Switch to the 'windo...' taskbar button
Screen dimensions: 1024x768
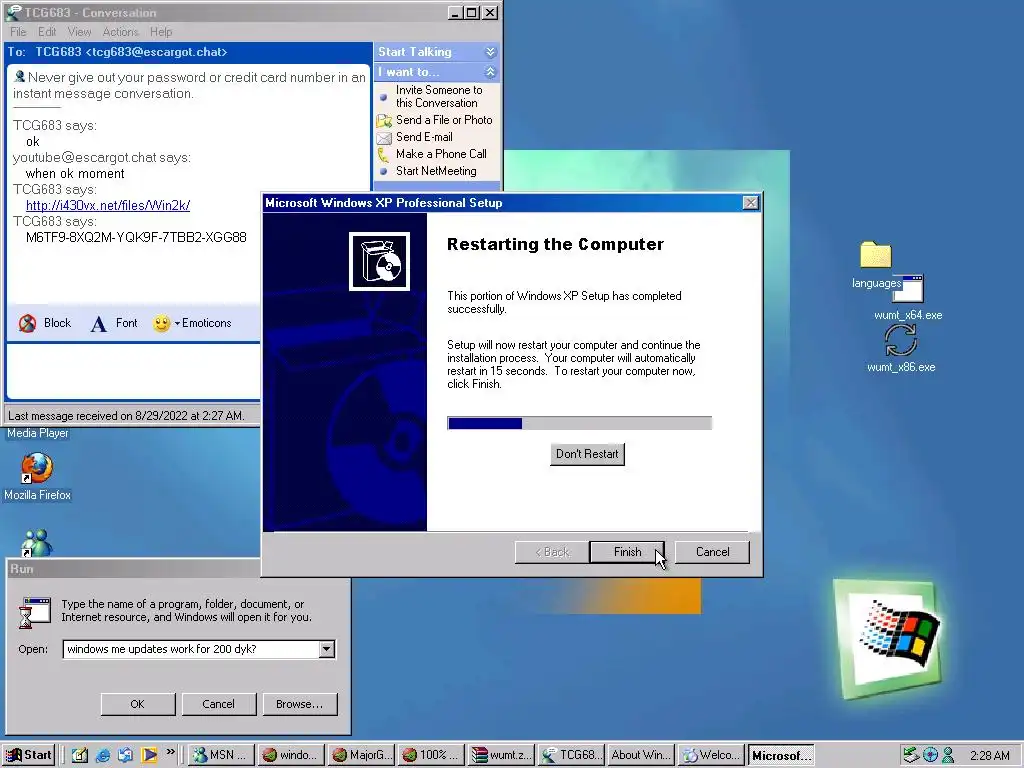(x=291, y=756)
